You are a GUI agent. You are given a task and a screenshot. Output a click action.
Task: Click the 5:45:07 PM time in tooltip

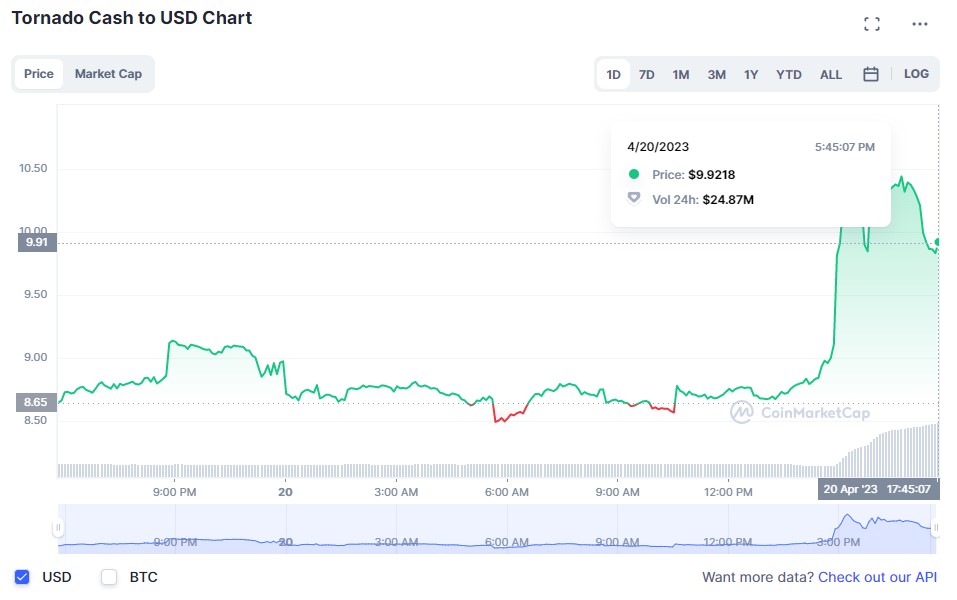point(845,147)
